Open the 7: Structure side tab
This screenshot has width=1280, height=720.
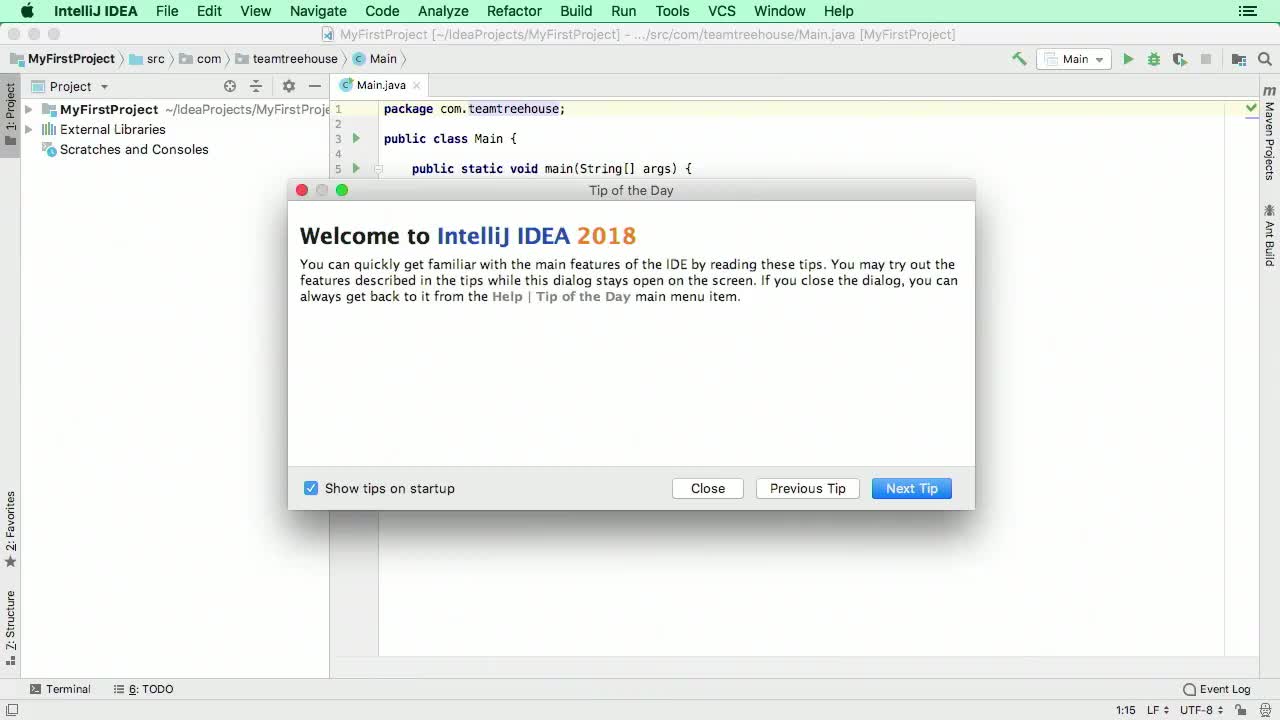tap(10, 628)
